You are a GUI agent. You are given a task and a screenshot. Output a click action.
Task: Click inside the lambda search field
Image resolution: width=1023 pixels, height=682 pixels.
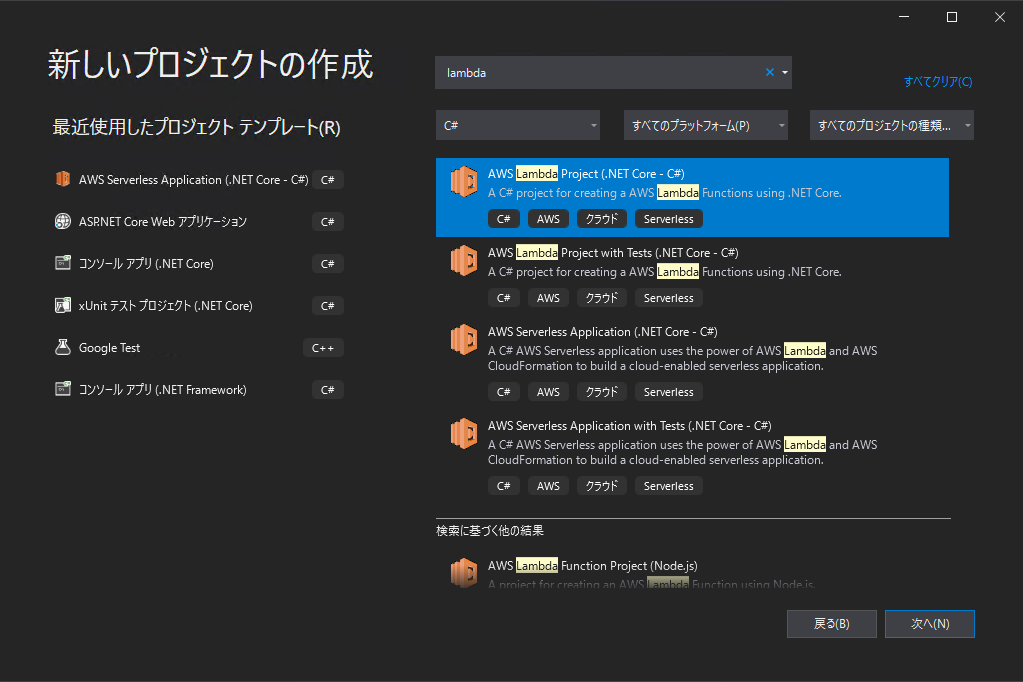tap(600, 71)
